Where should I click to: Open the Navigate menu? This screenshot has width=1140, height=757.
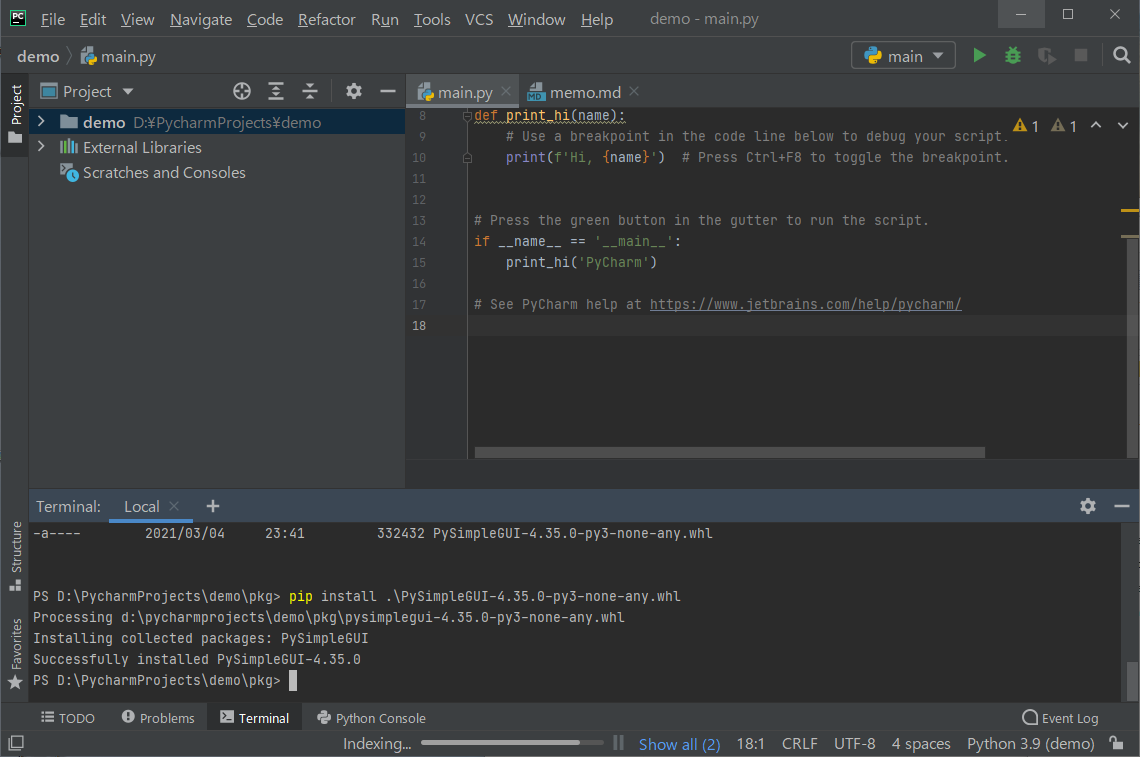click(201, 20)
